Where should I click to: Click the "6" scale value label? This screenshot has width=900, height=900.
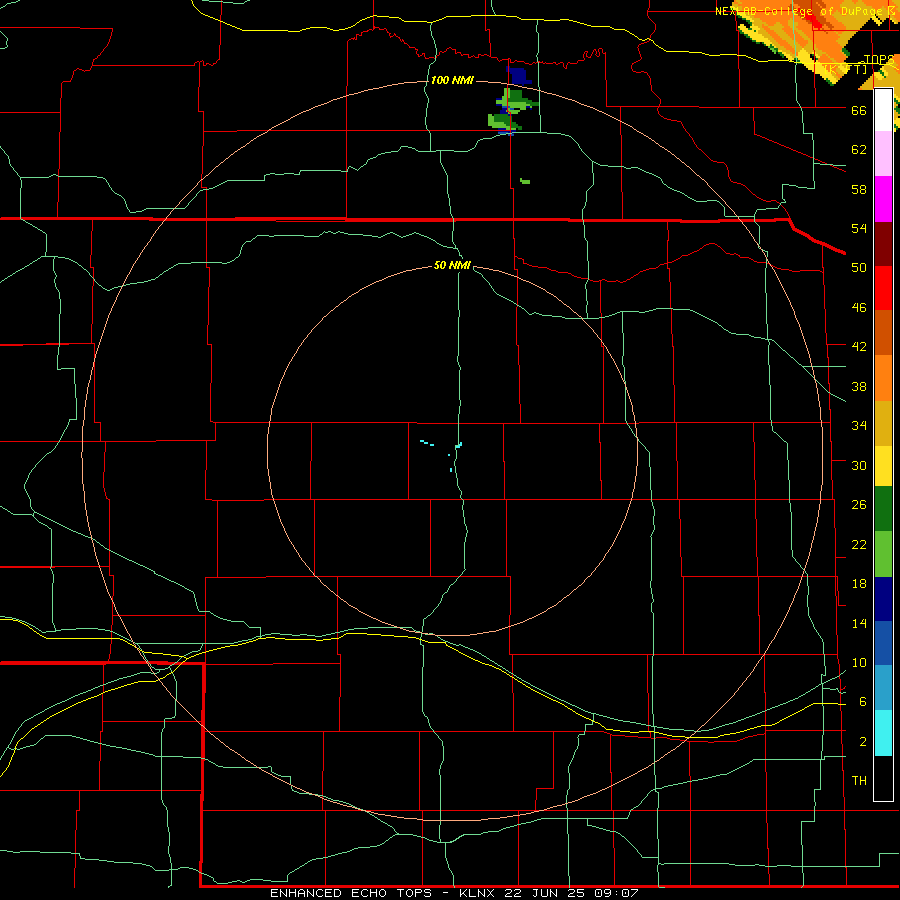(x=863, y=702)
